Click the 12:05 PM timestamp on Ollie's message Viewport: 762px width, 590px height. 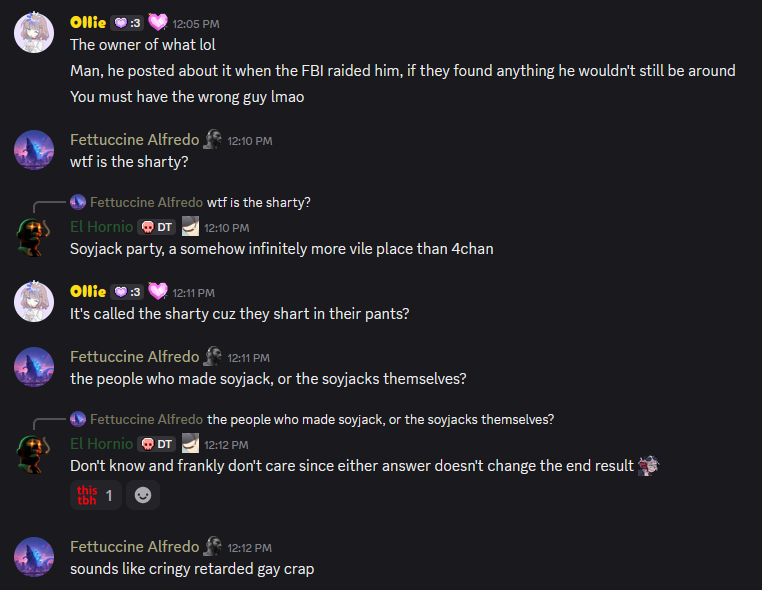(196, 23)
